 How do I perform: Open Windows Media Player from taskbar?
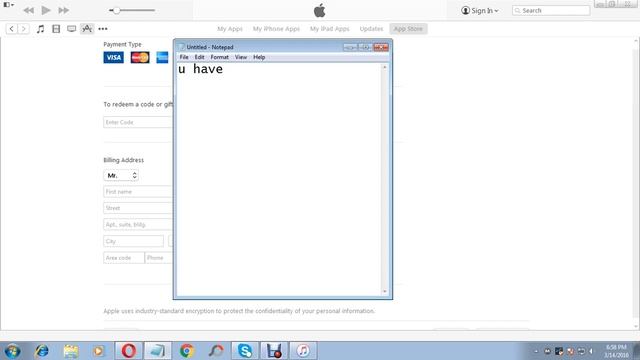pyautogui.click(x=98, y=351)
